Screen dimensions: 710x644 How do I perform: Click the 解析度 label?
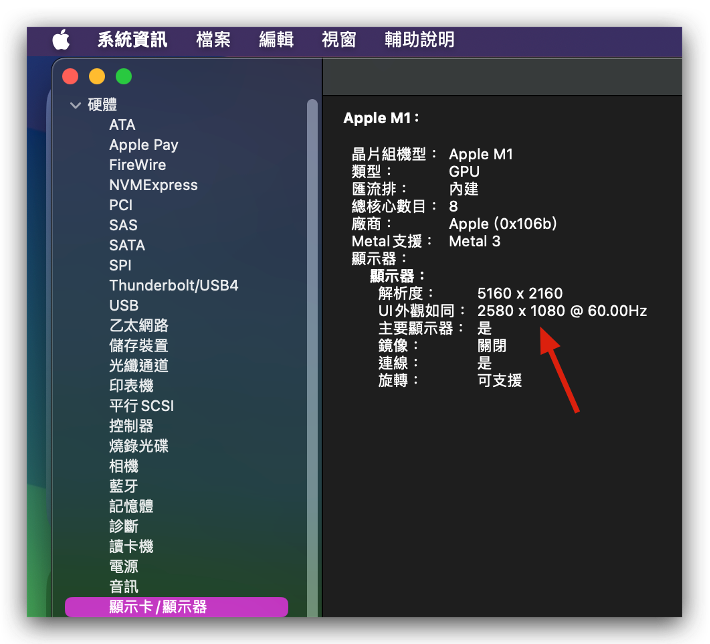[x=406, y=293]
